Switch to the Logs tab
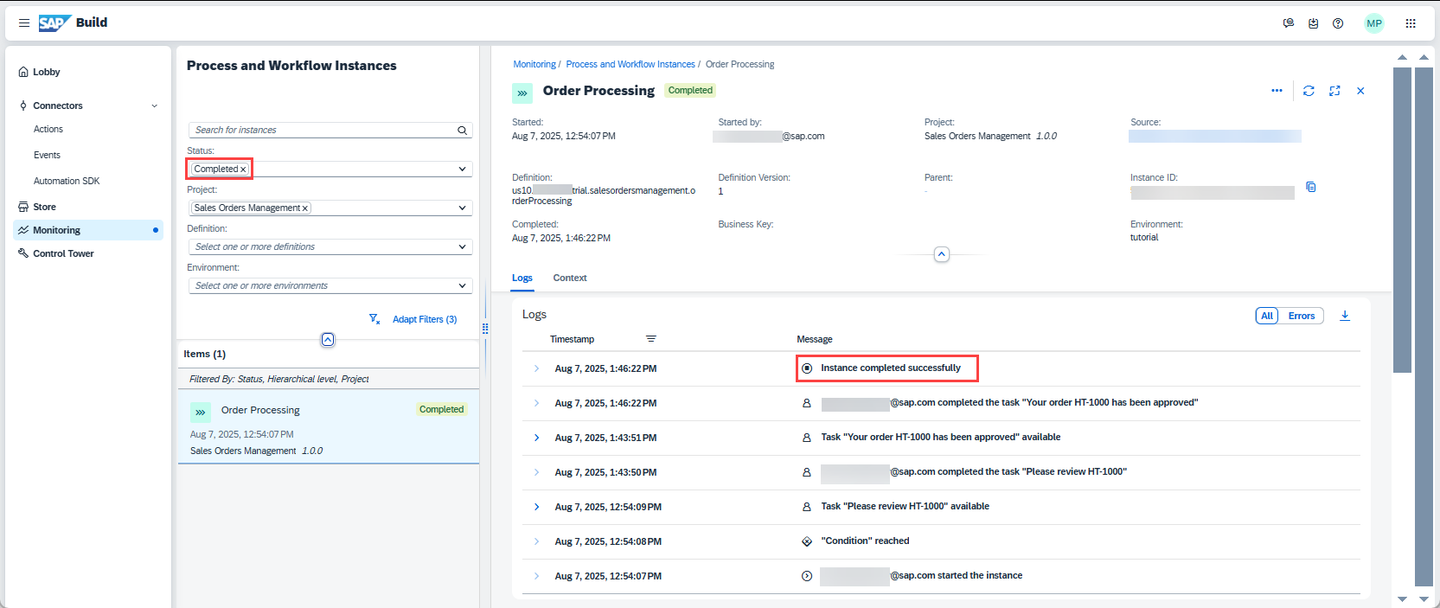Viewport: 1440px width, 608px height. click(x=522, y=278)
